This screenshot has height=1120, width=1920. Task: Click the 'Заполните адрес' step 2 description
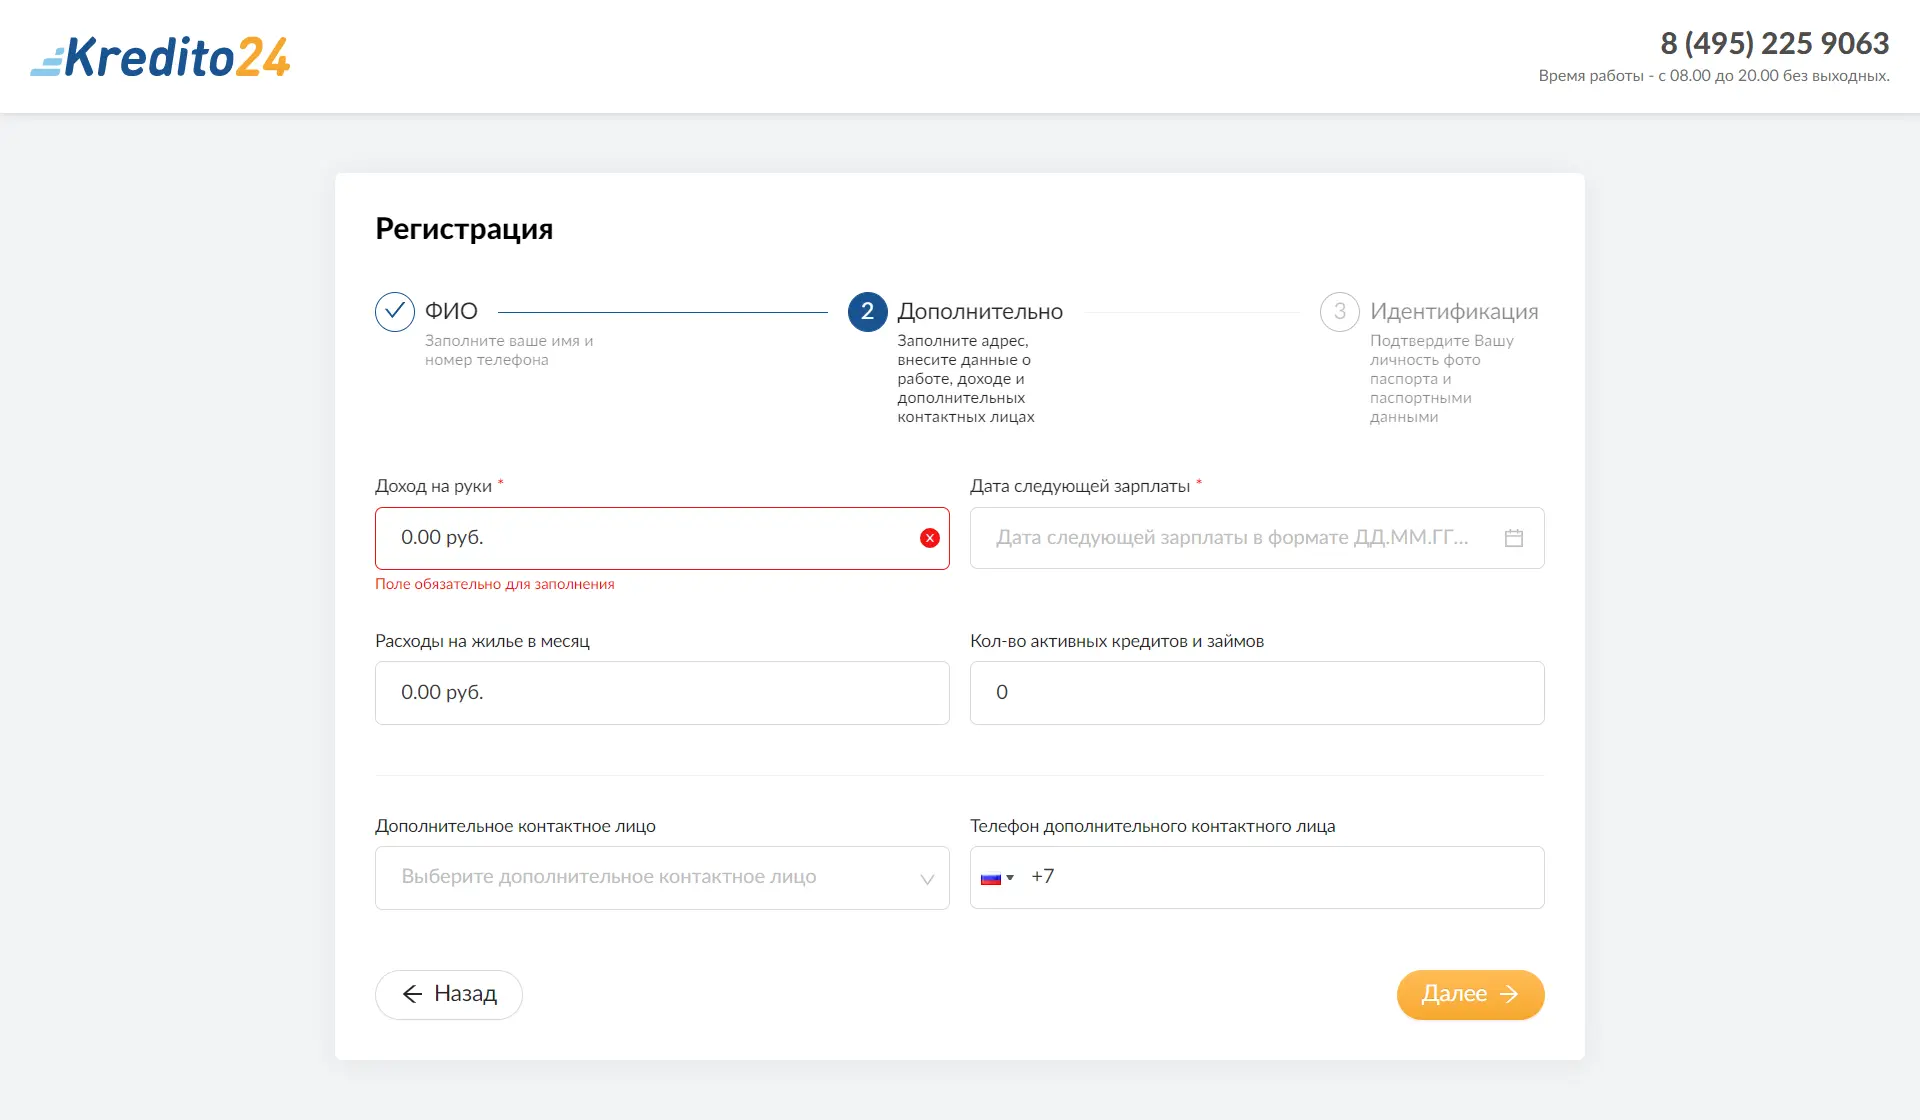[x=966, y=378]
